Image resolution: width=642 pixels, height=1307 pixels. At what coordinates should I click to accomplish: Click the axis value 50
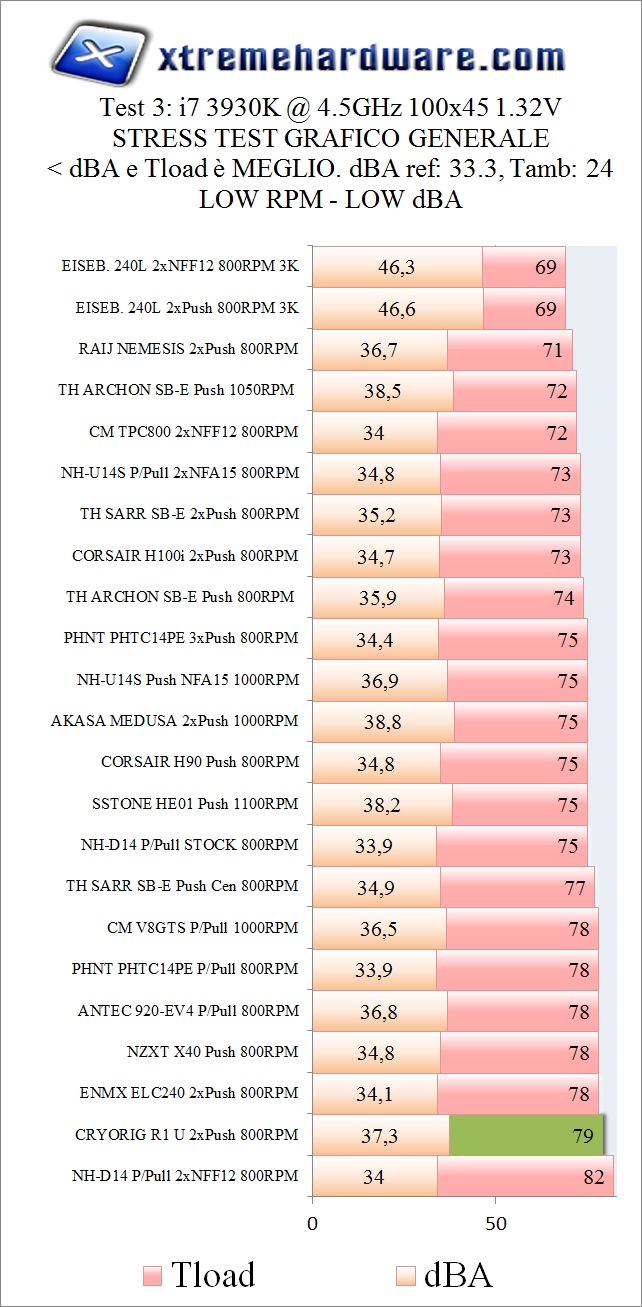click(x=495, y=1223)
